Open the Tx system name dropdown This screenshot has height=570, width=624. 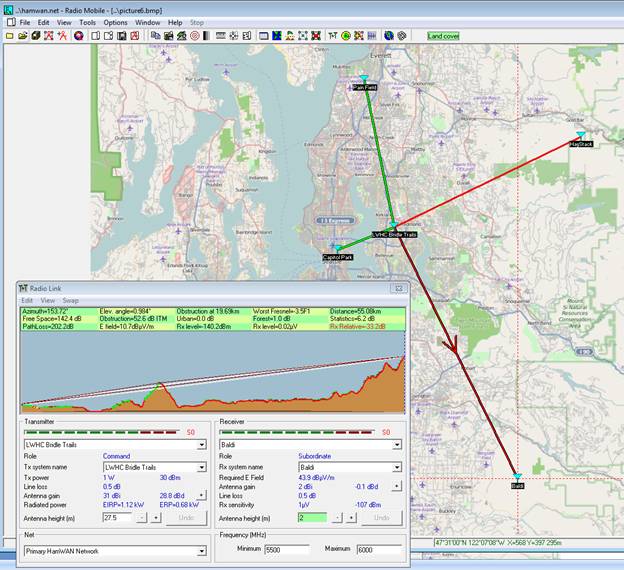[200, 467]
